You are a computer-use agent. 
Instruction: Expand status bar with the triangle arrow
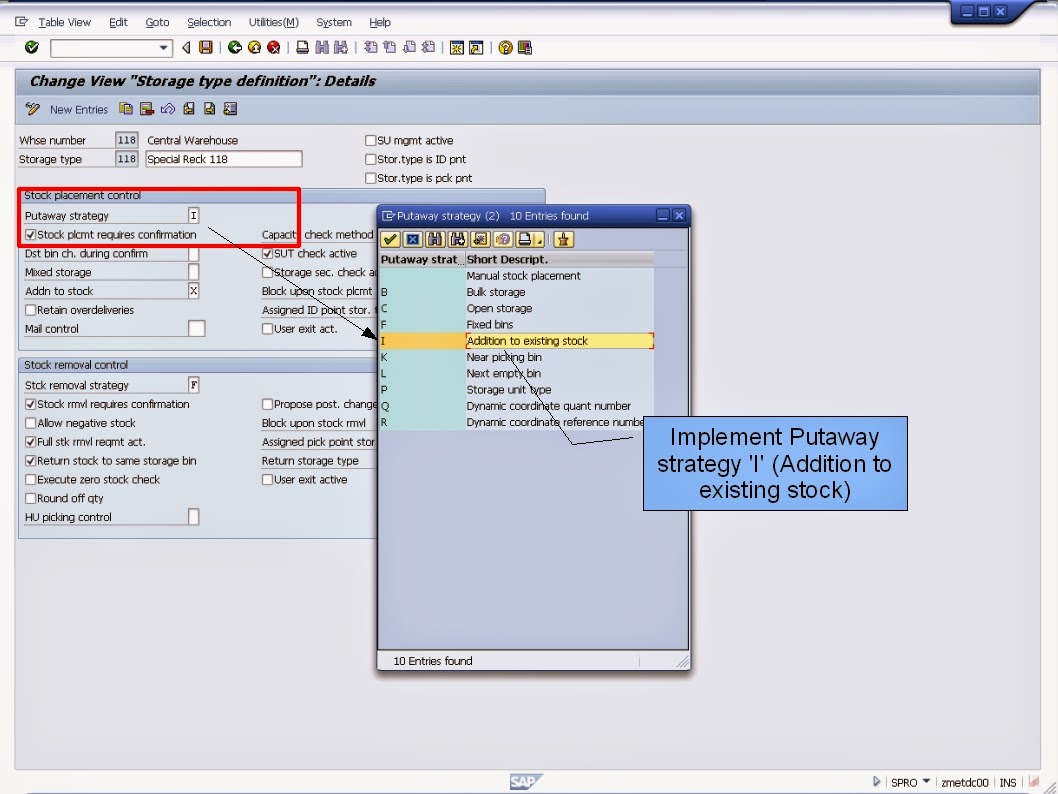(876, 782)
